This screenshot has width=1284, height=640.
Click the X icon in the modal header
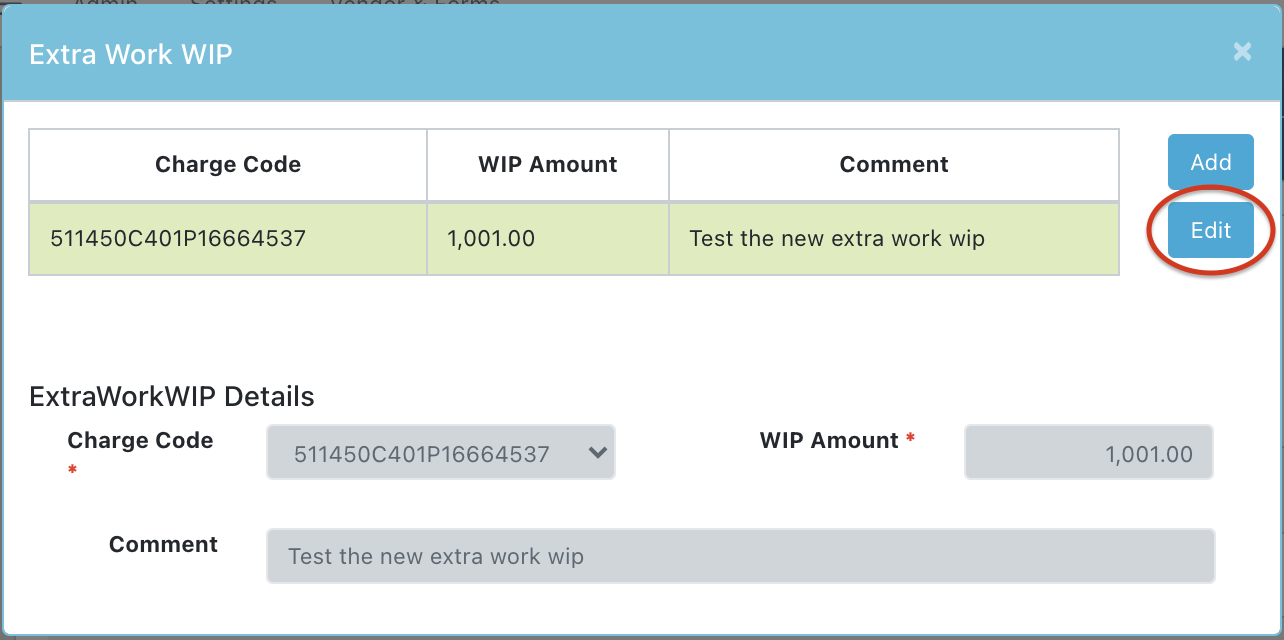tap(1242, 51)
